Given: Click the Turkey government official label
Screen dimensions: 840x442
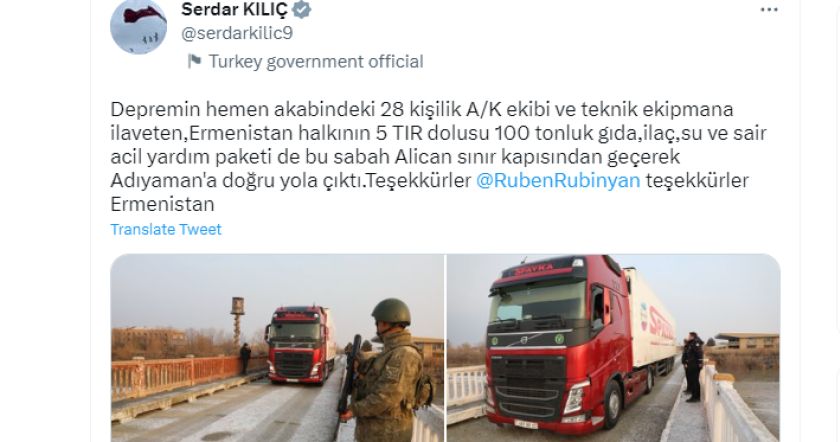Looking at the screenshot, I should tap(316, 62).
